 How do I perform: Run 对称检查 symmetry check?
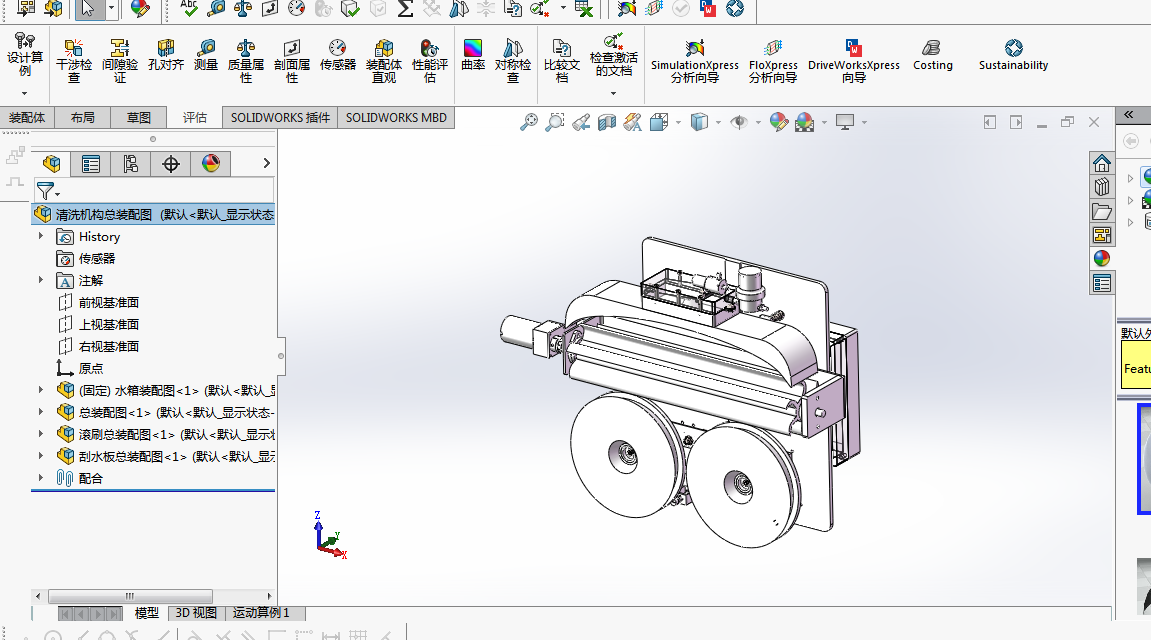[512, 61]
